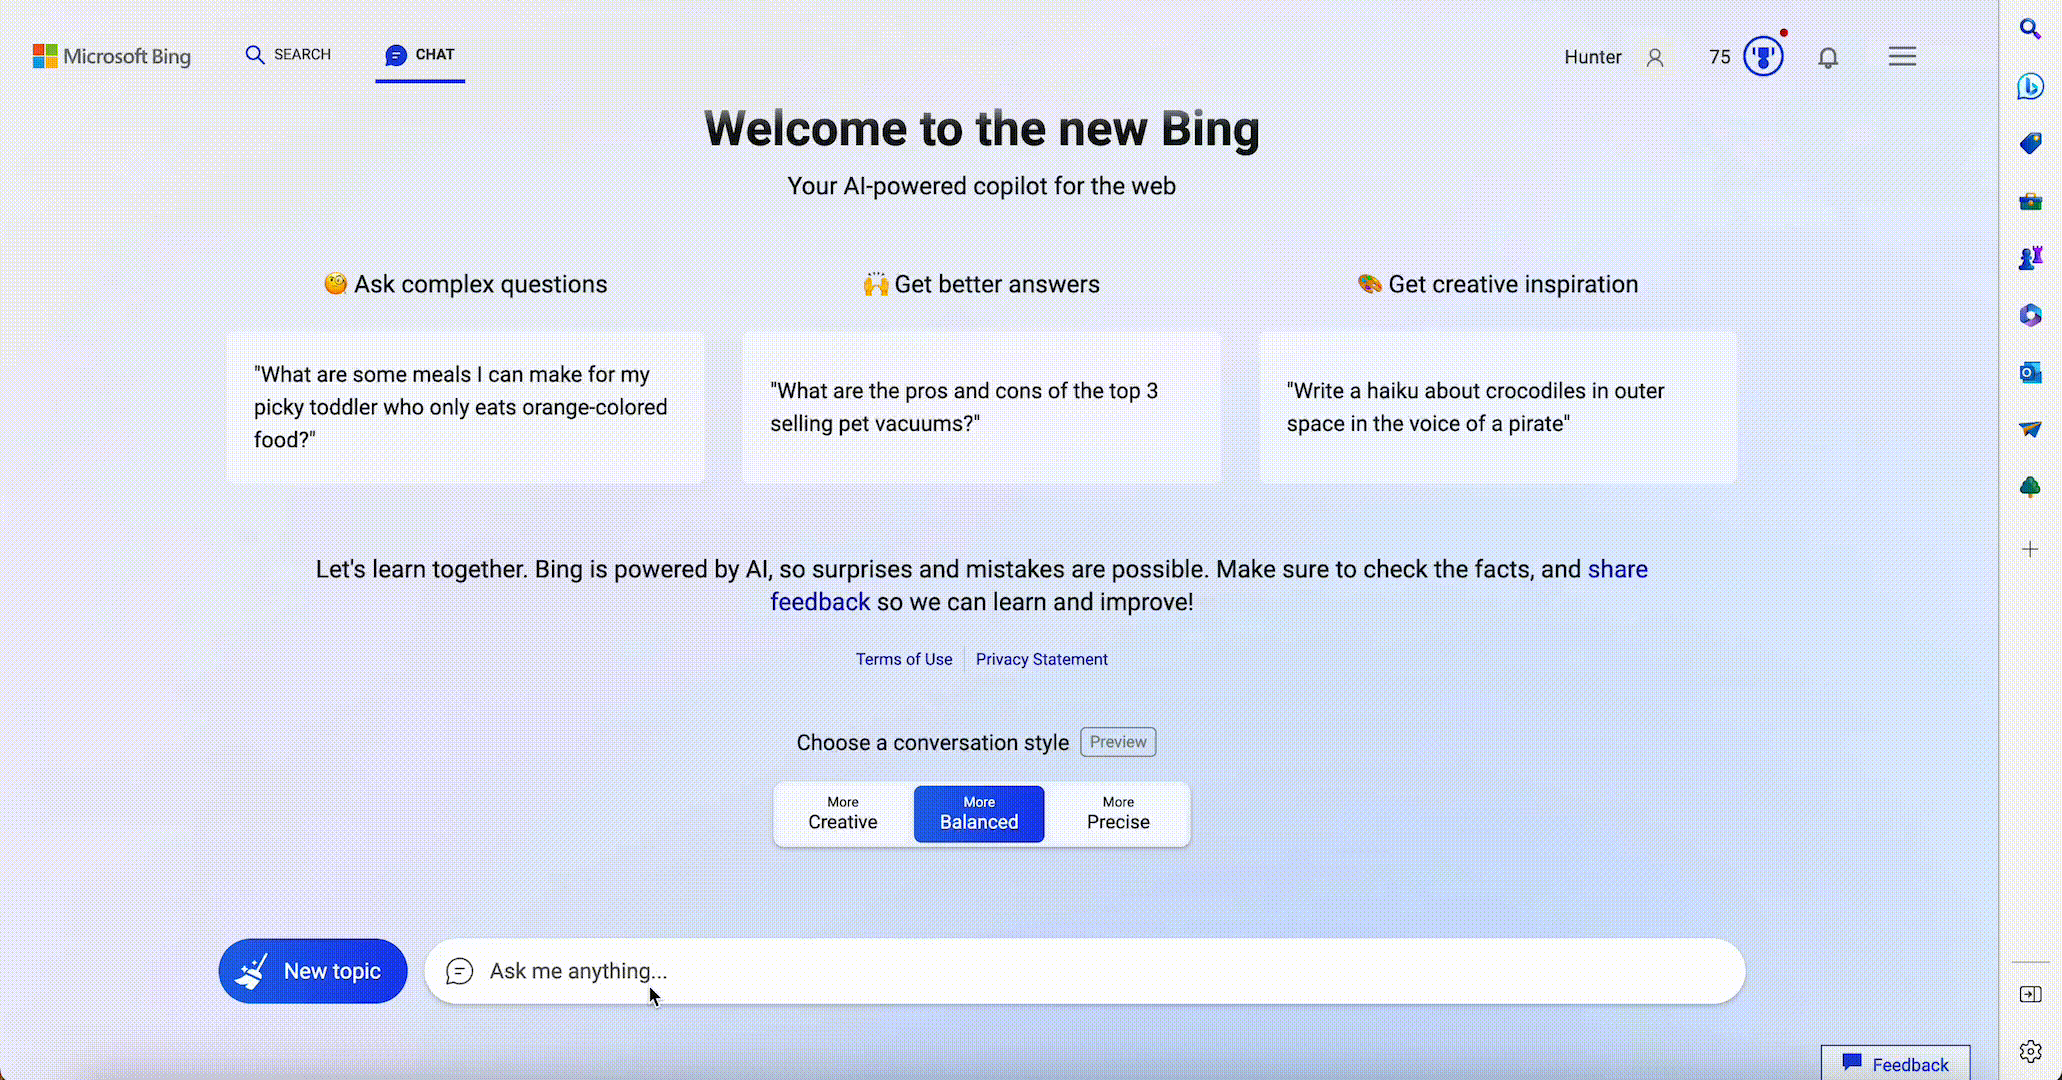Viewport: 2062px width, 1080px height.
Task: Choose the pet vacuums pros and cons example
Action: [x=981, y=407]
